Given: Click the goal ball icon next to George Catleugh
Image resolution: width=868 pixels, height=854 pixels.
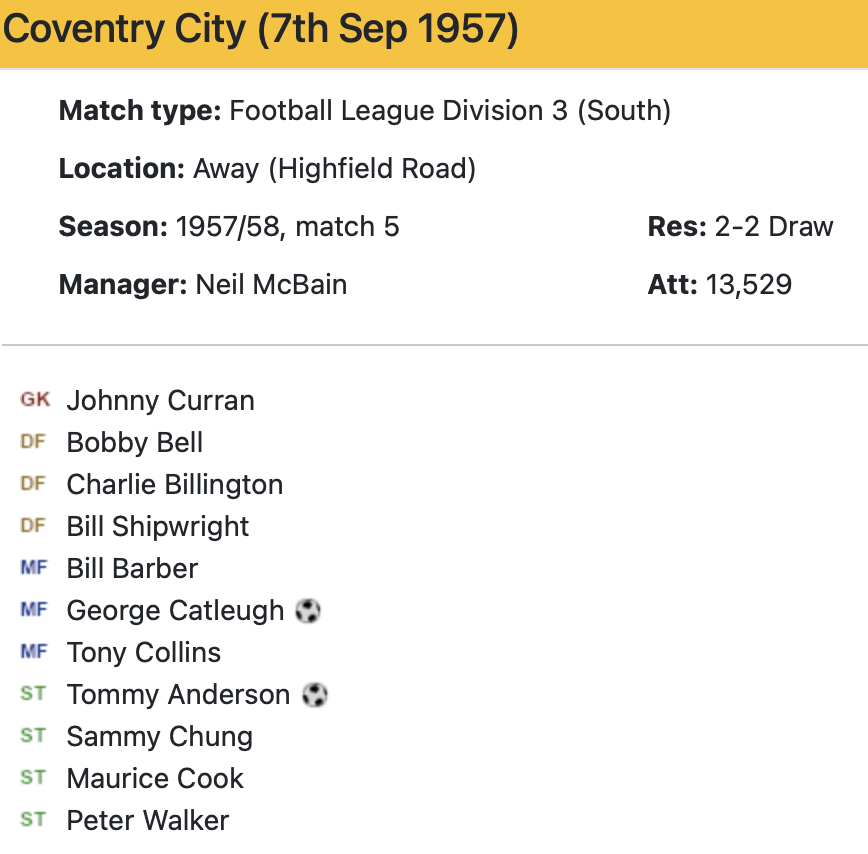Looking at the screenshot, I should (308, 610).
